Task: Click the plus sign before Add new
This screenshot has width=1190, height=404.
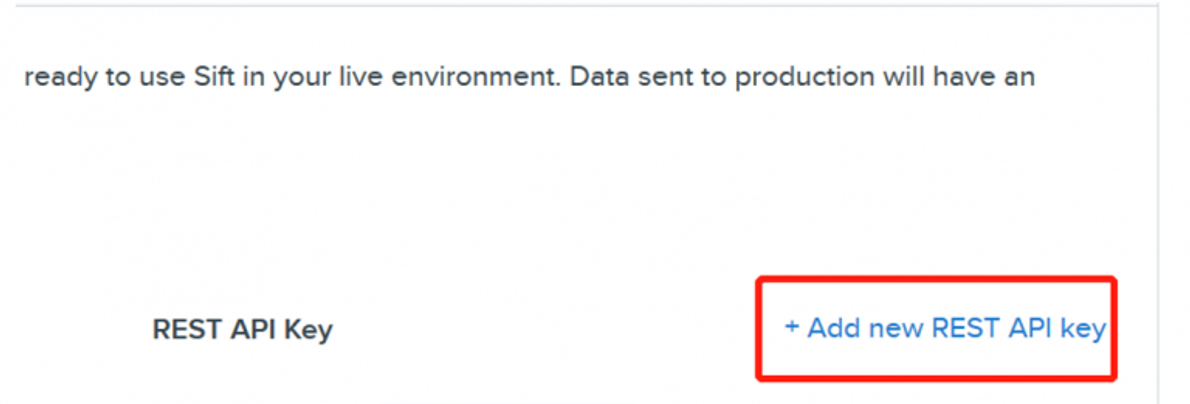Action: tap(791, 329)
